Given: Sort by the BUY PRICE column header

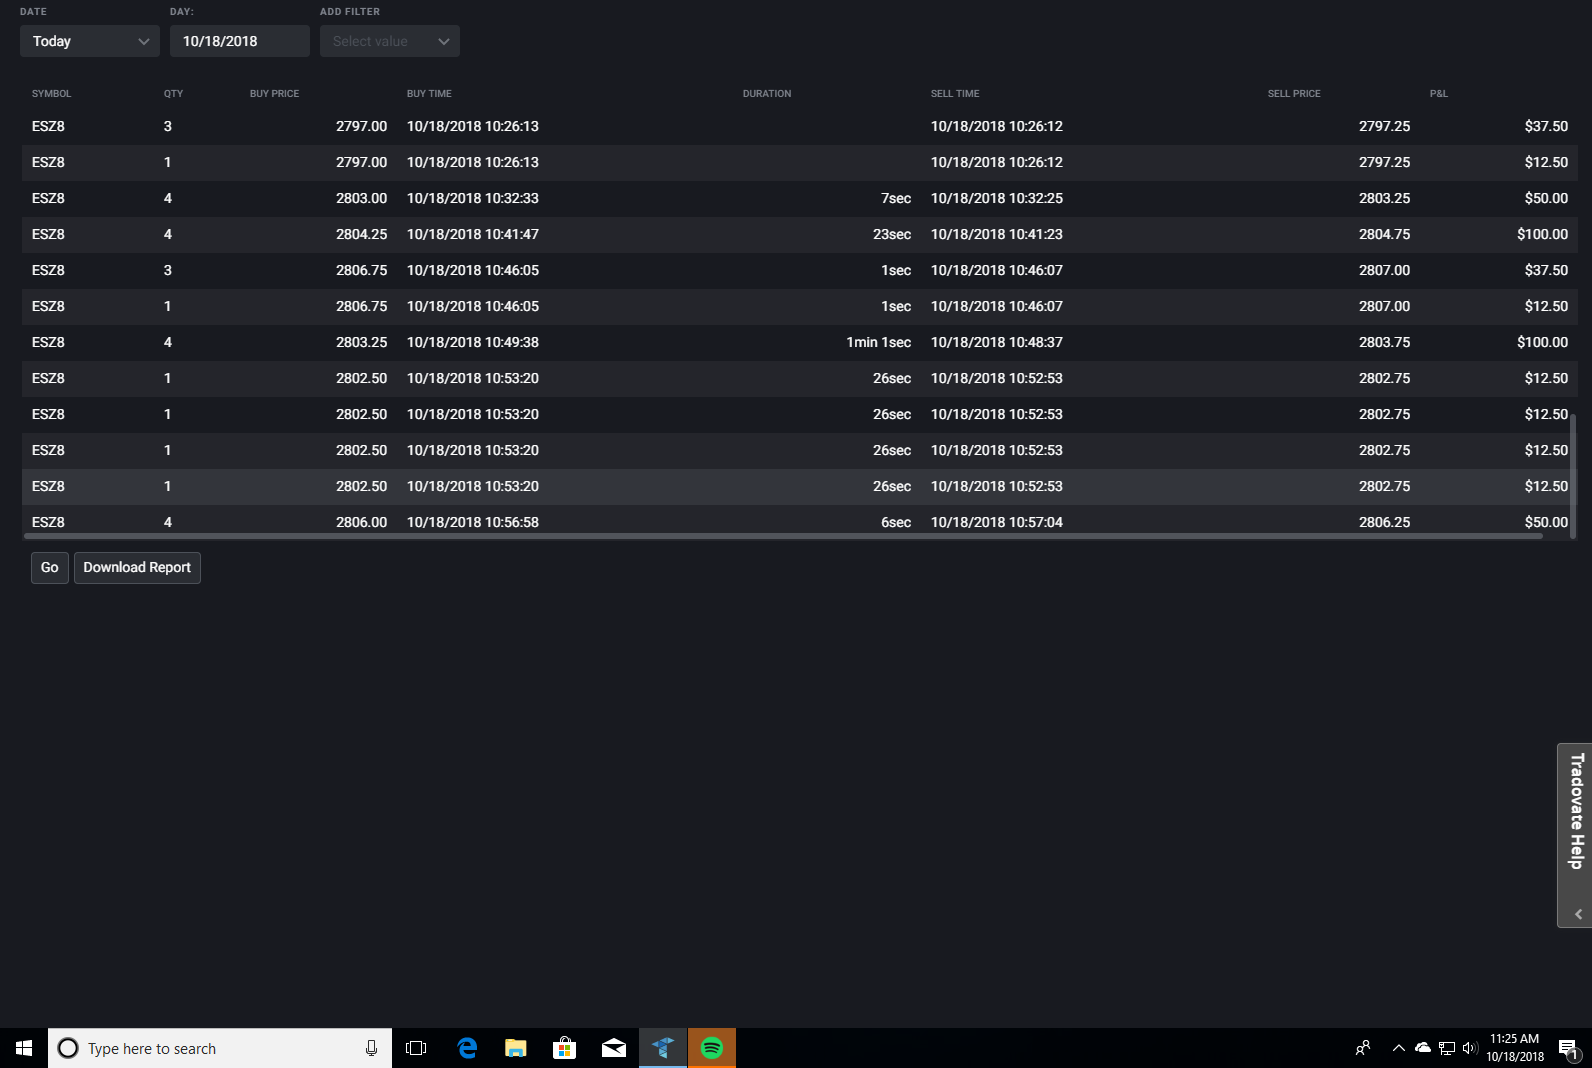Looking at the screenshot, I should pos(274,94).
